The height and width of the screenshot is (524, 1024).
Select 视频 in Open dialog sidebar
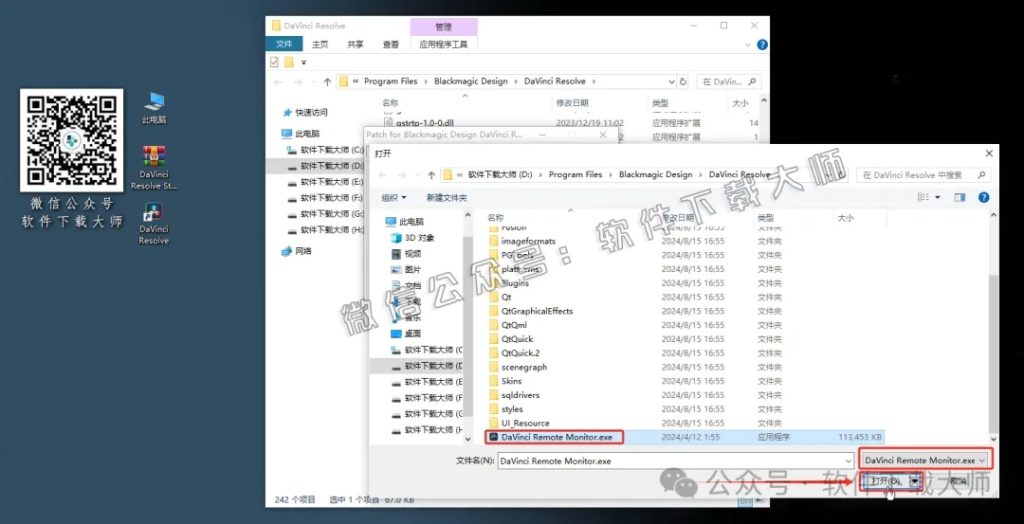tap(406, 254)
